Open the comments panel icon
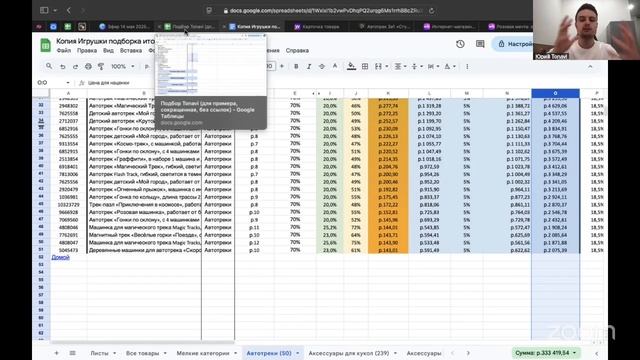The width and height of the screenshot is (640, 360). pos(480,44)
